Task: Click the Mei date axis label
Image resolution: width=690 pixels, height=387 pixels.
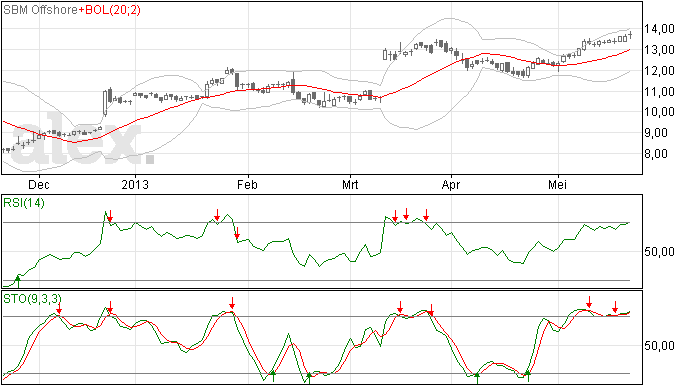Action: pyautogui.click(x=557, y=184)
